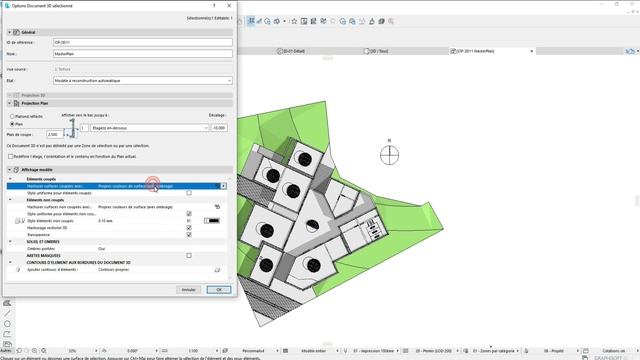Image resolution: width=640 pixels, height=360 pixels.
Task: Select the Contours propres value
Action: 113,270
